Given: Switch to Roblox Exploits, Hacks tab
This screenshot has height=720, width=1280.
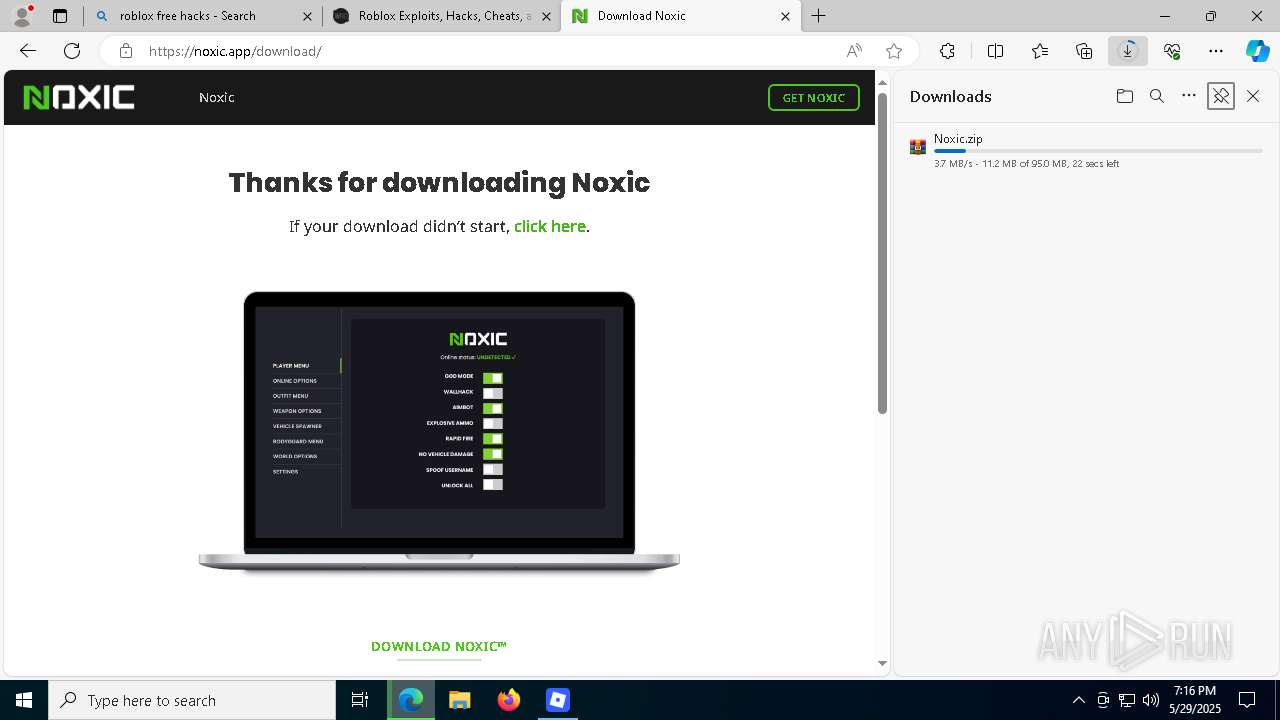Looking at the screenshot, I should [444, 16].
